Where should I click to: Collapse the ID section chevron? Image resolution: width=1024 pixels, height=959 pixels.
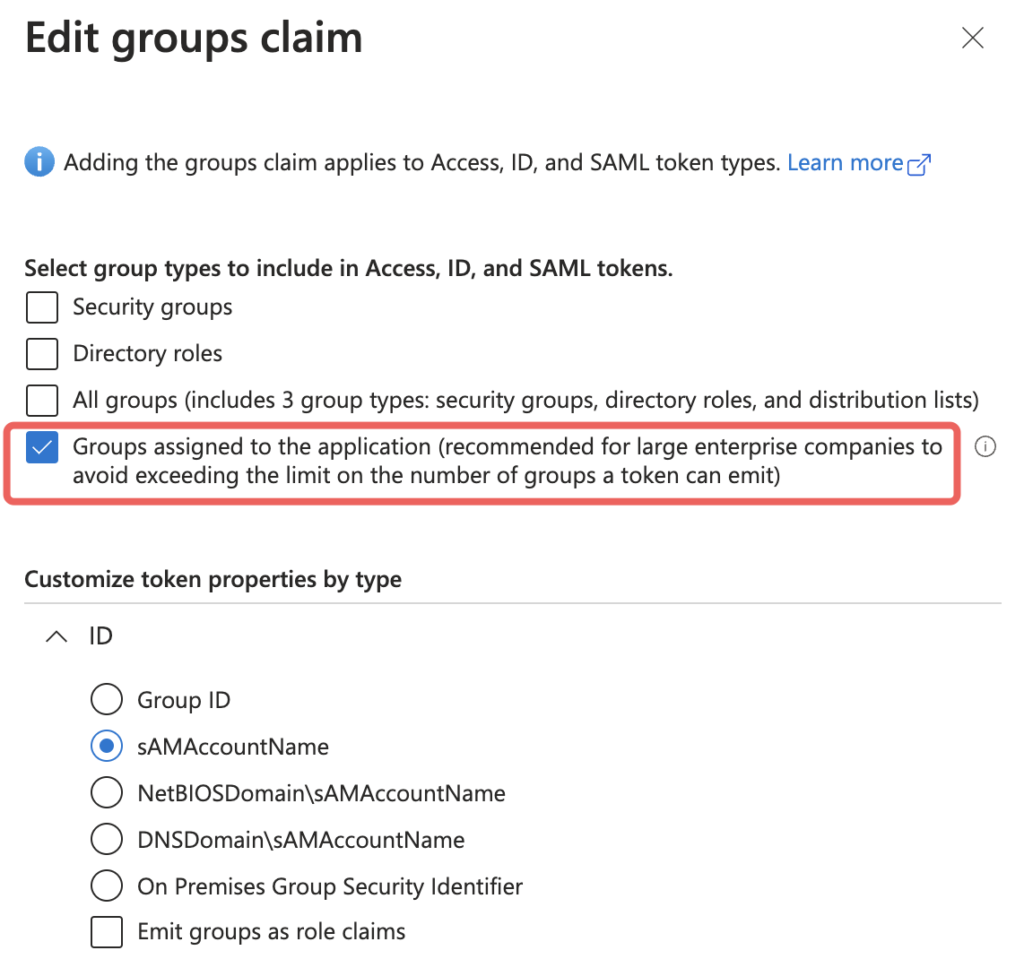(57, 636)
